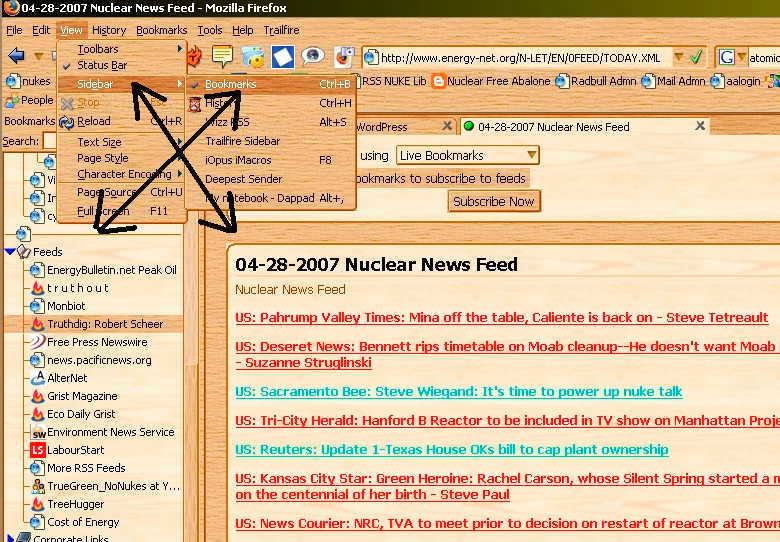Open the Back history dropdown arrow
This screenshot has height=542, width=780.
pos(38,56)
